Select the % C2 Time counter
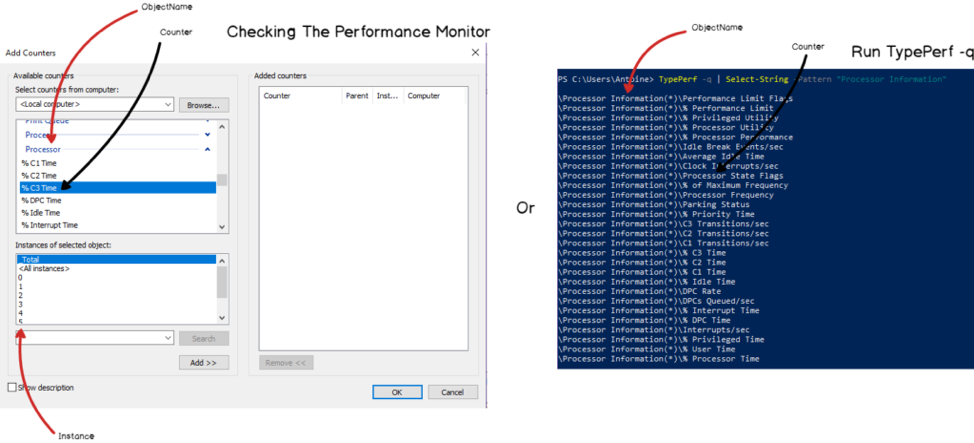974x443 pixels. 116,176
